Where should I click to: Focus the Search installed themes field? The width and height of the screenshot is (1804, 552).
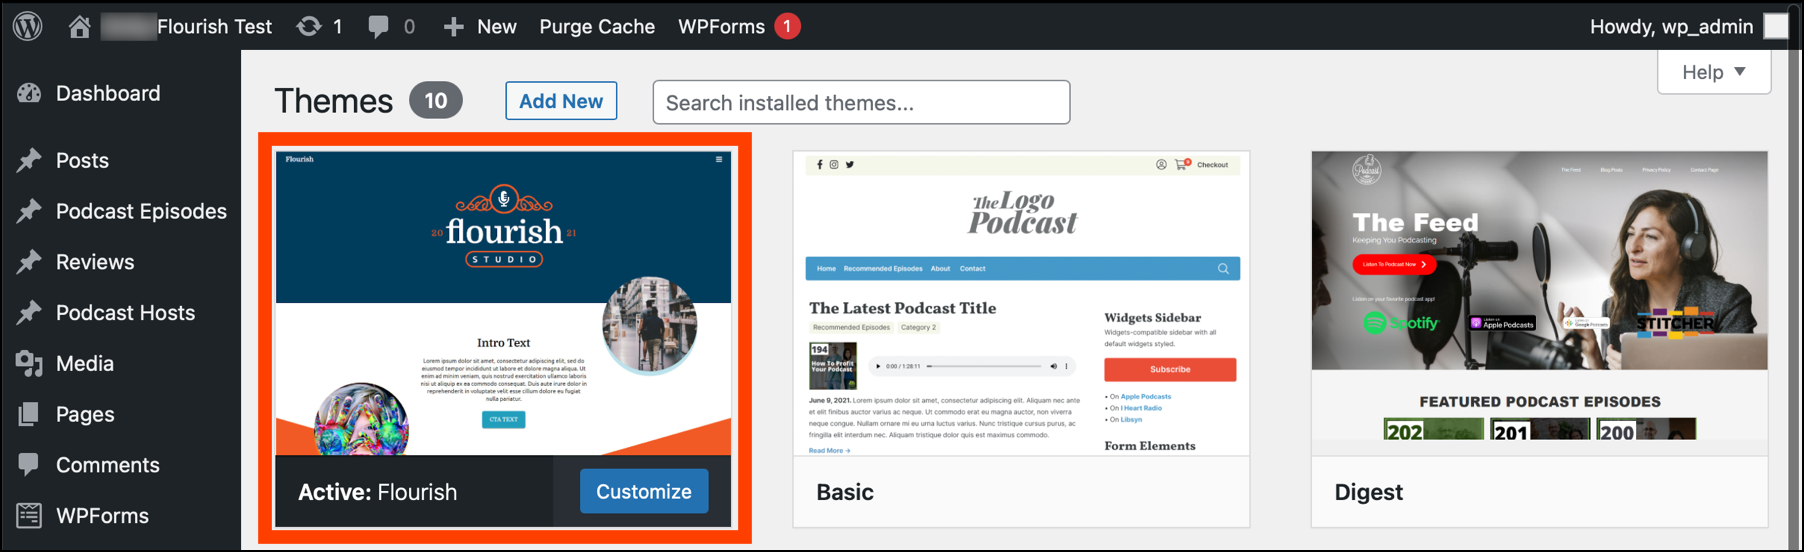tap(861, 102)
